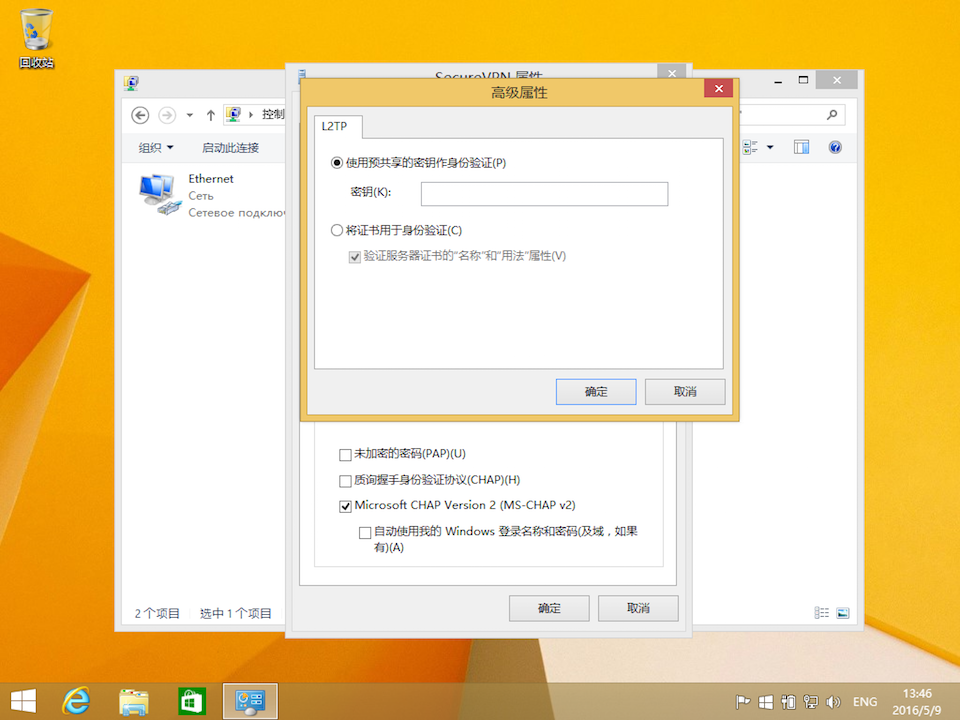Image resolution: width=960 pixels, height=720 pixels.
Task: Open view options dropdown arrow
Action: pos(770,147)
